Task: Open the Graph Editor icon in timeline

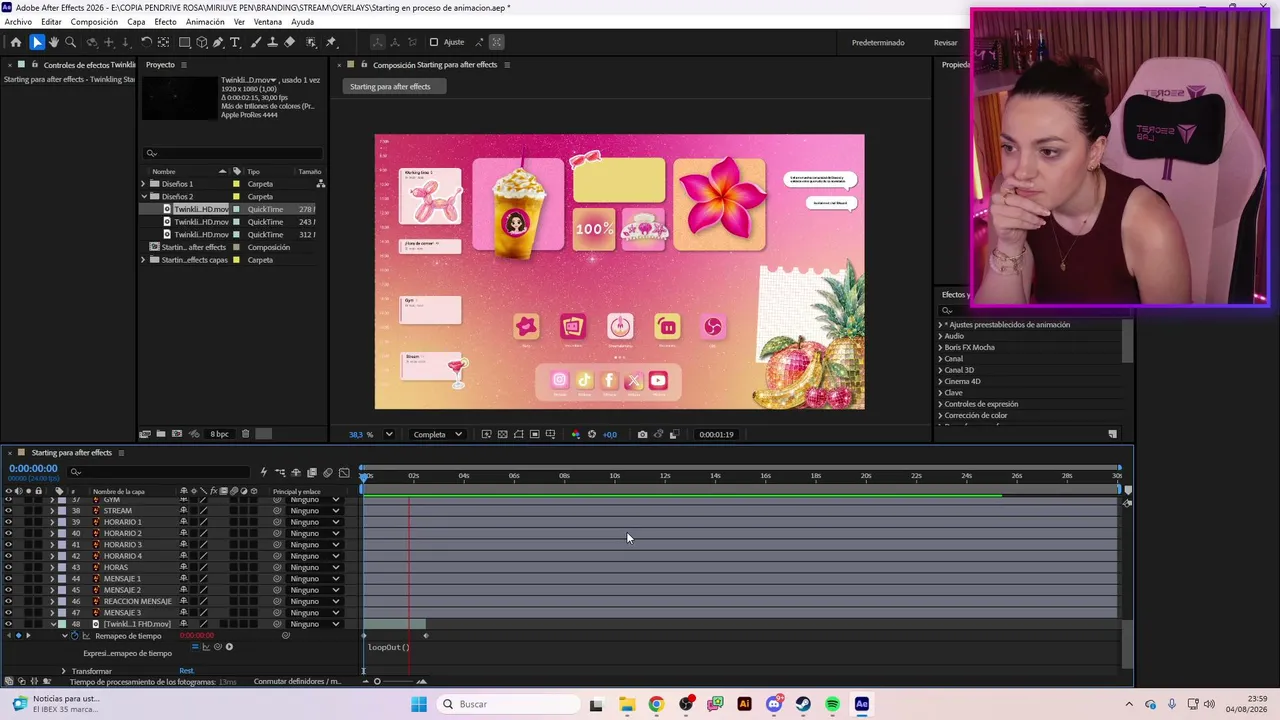Action: click(344, 472)
